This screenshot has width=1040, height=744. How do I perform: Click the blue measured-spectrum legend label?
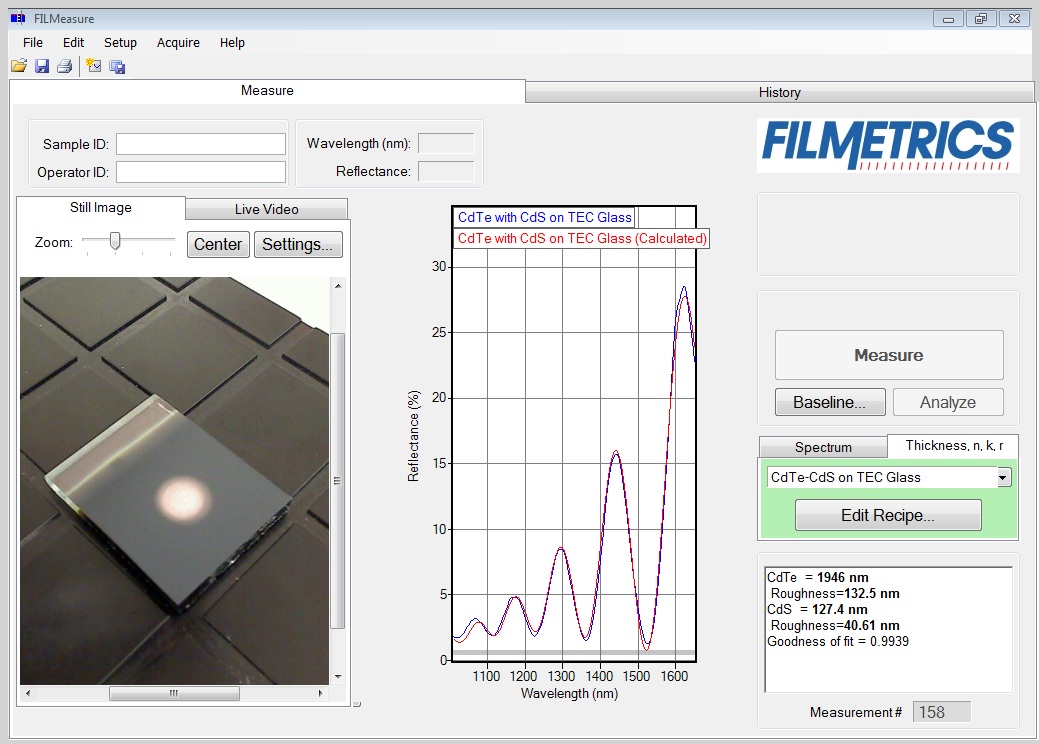click(x=545, y=217)
